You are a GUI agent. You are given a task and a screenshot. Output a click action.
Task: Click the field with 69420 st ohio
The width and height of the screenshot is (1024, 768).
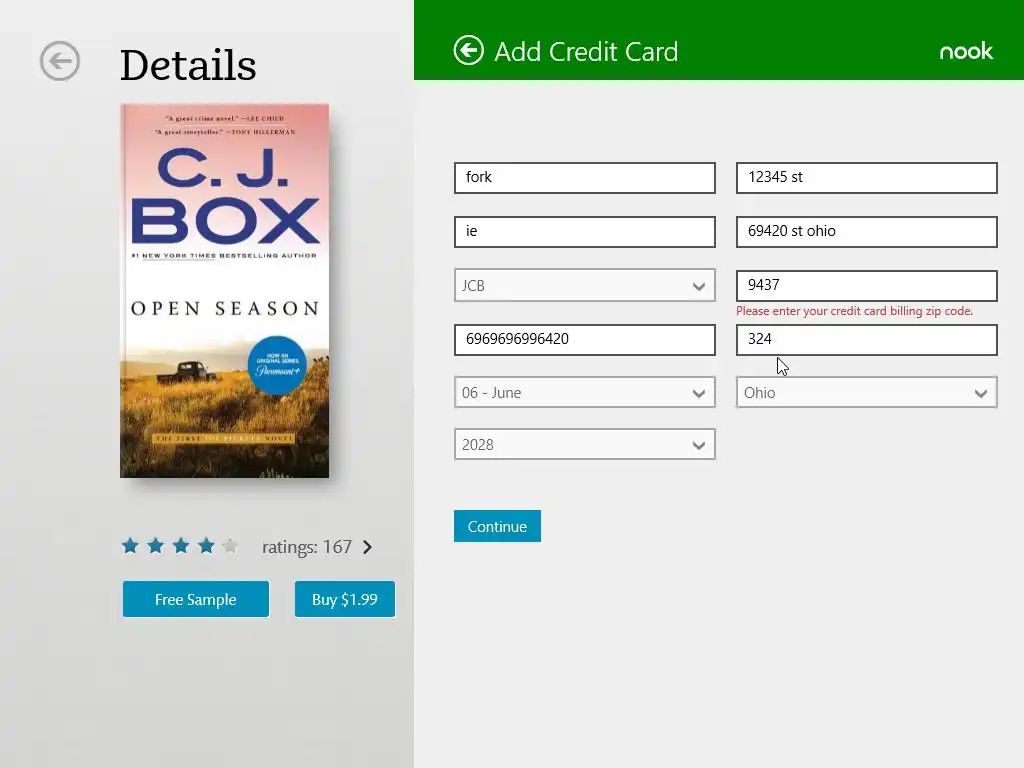pyautogui.click(x=867, y=232)
